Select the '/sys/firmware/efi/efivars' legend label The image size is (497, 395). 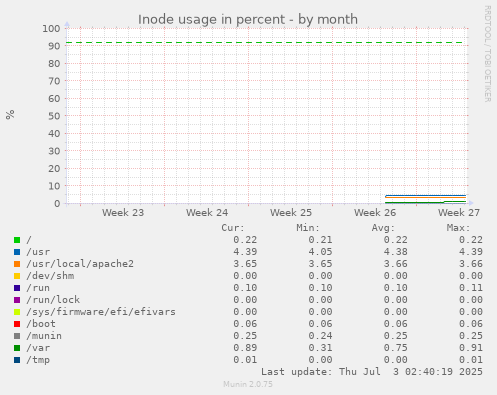[x=101, y=312]
